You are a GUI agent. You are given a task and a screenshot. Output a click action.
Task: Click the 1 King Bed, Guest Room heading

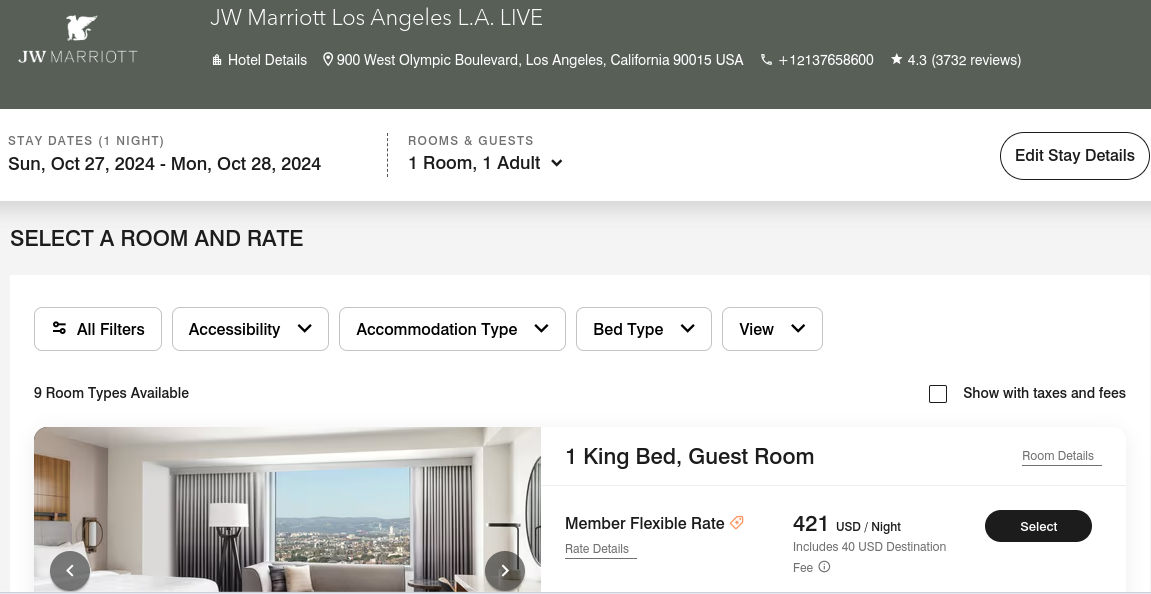(689, 457)
